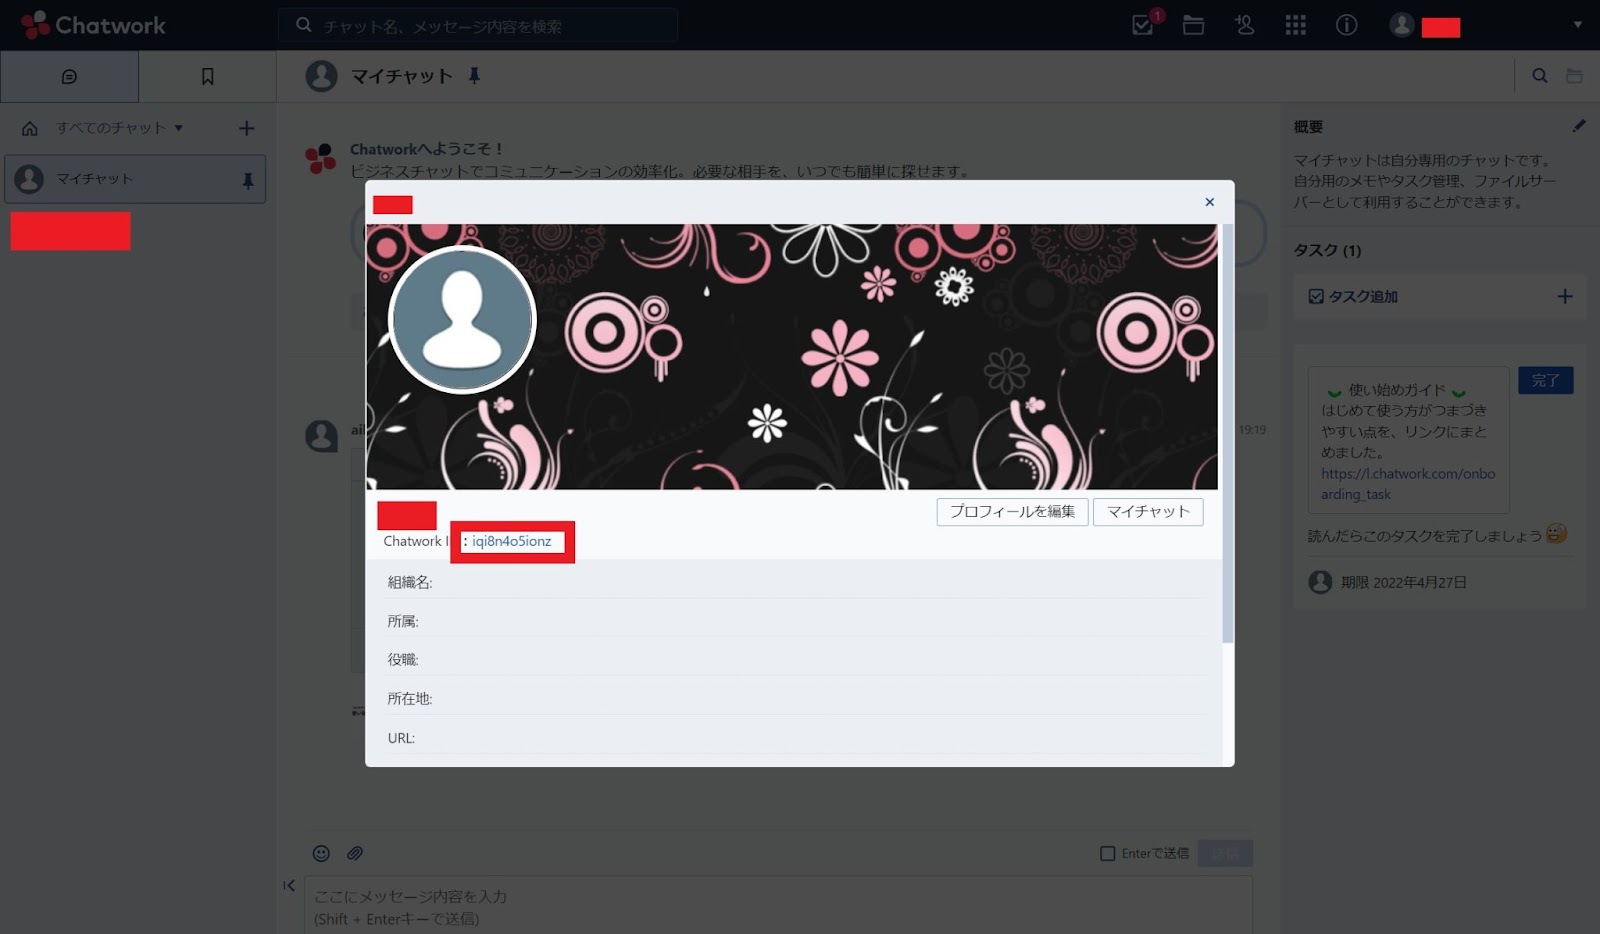Click the message send button
This screenshot has width=1600, height=934.
[x=1225, y=853]
